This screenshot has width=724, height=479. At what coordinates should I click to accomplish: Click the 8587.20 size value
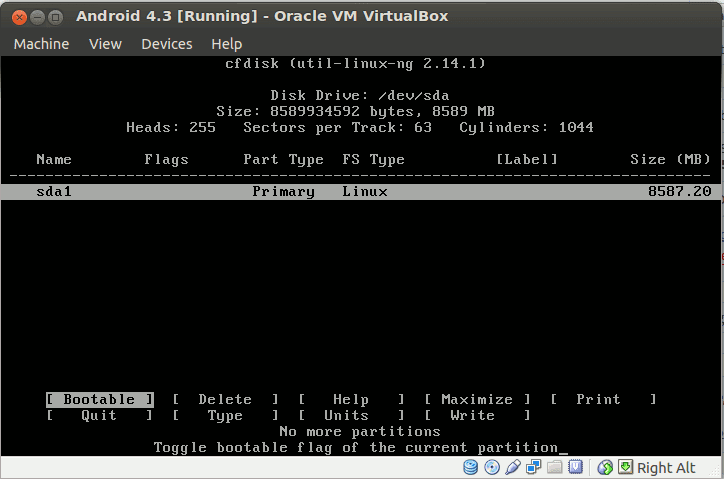pyautogui.click(x=679, y=191)
